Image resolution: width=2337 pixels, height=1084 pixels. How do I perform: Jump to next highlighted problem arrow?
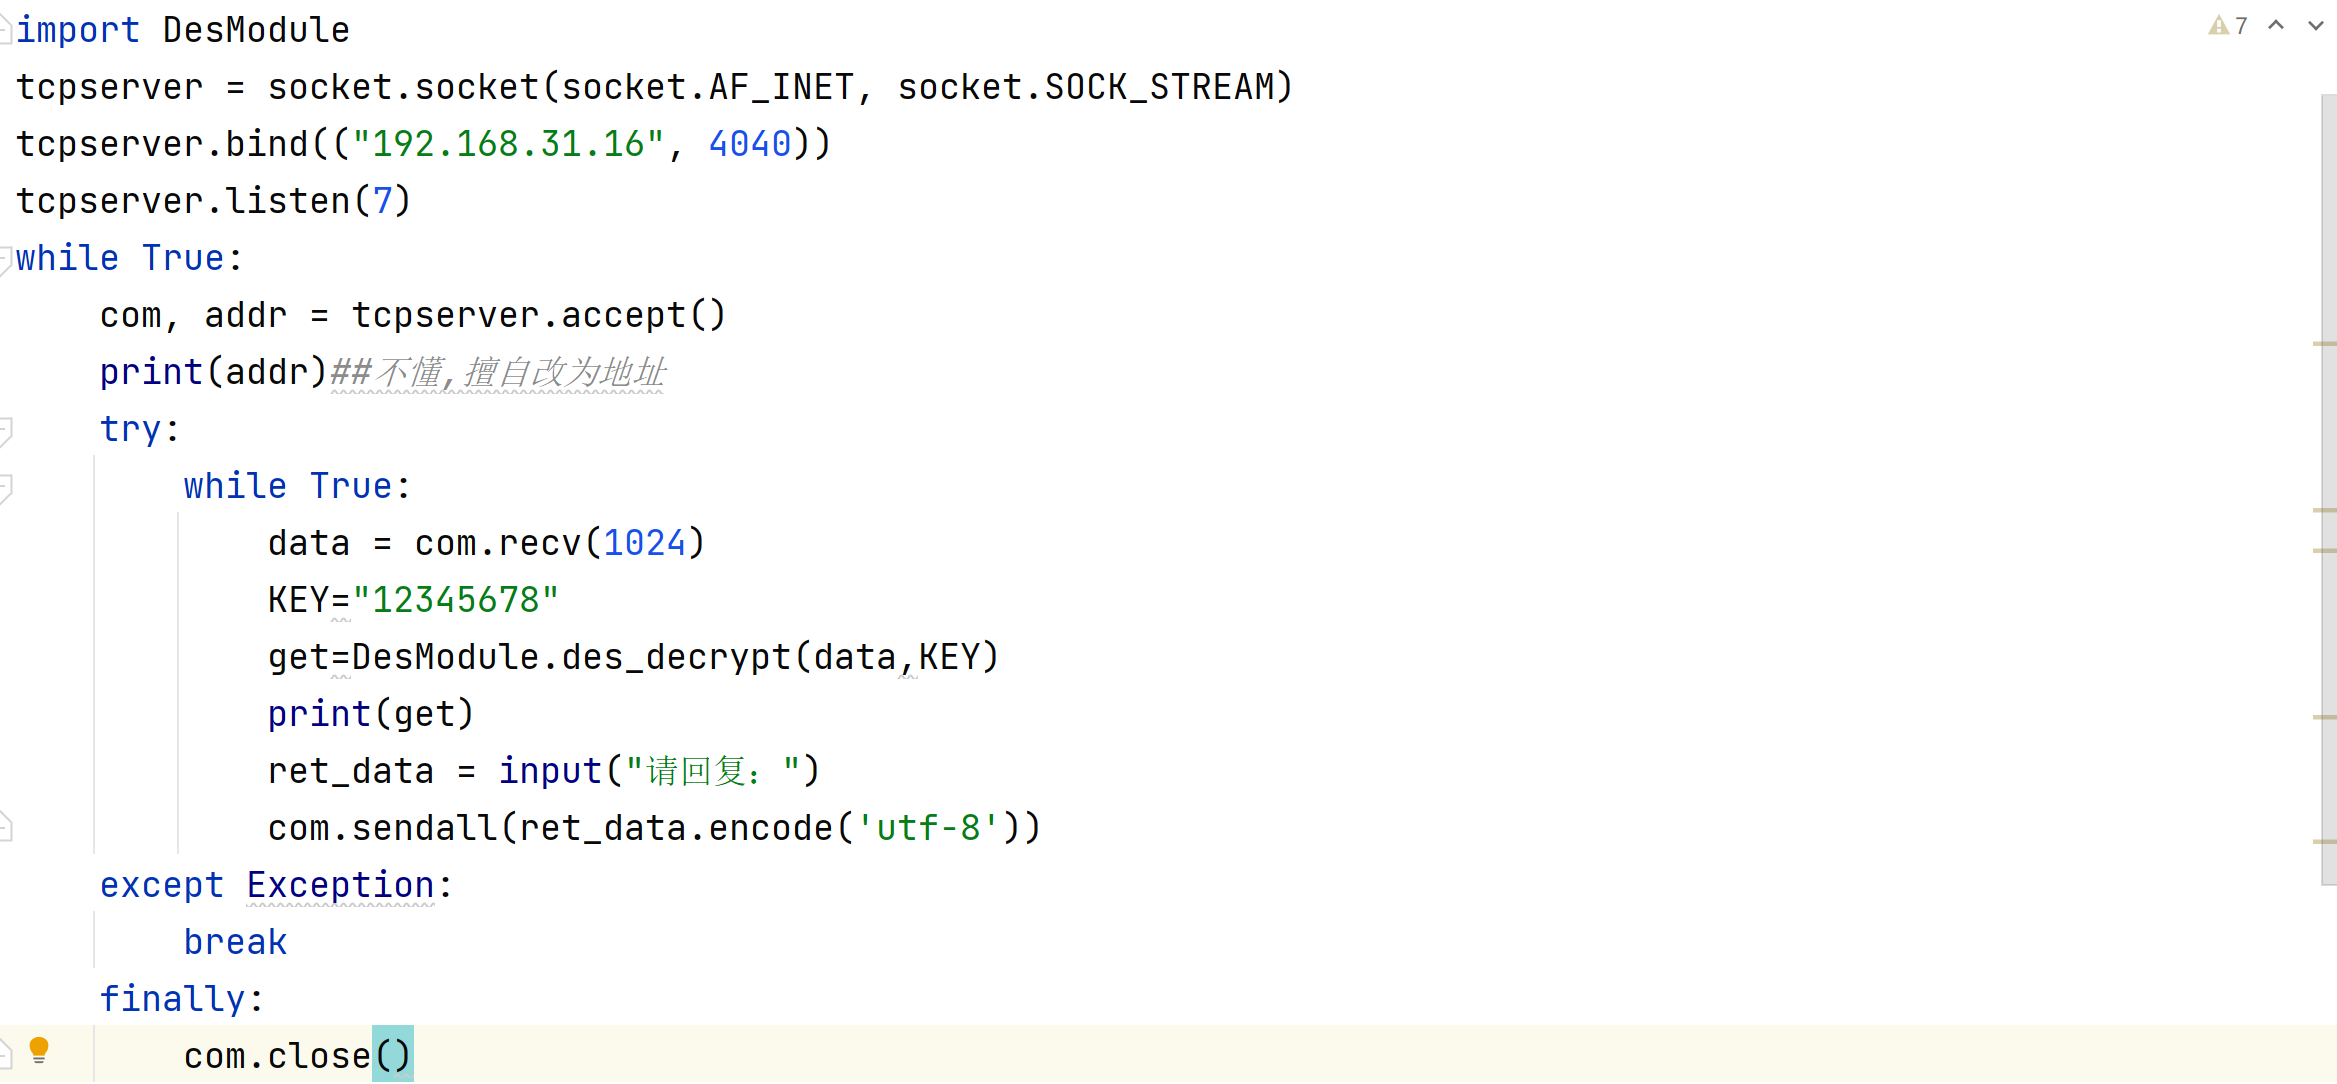pyautogui.click(x=2315, y=26)
